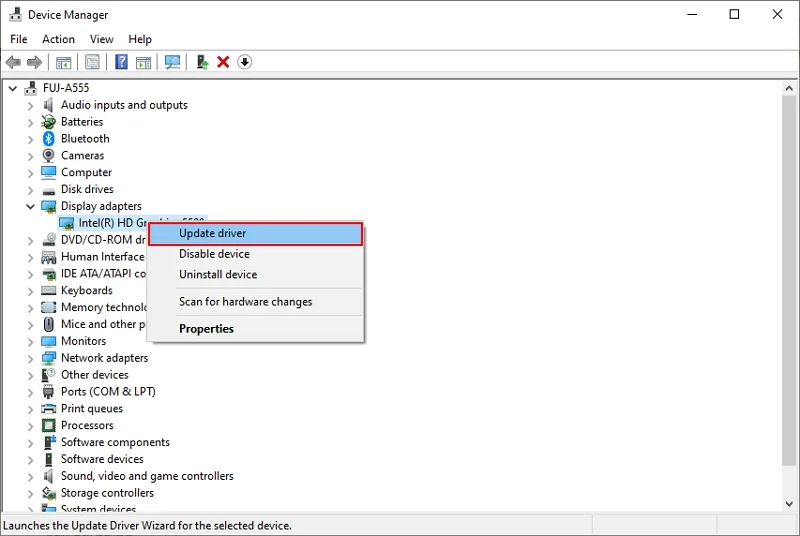Open Properties from the context menu
Viewport: 800px width, 536px height.
[256, 329]
